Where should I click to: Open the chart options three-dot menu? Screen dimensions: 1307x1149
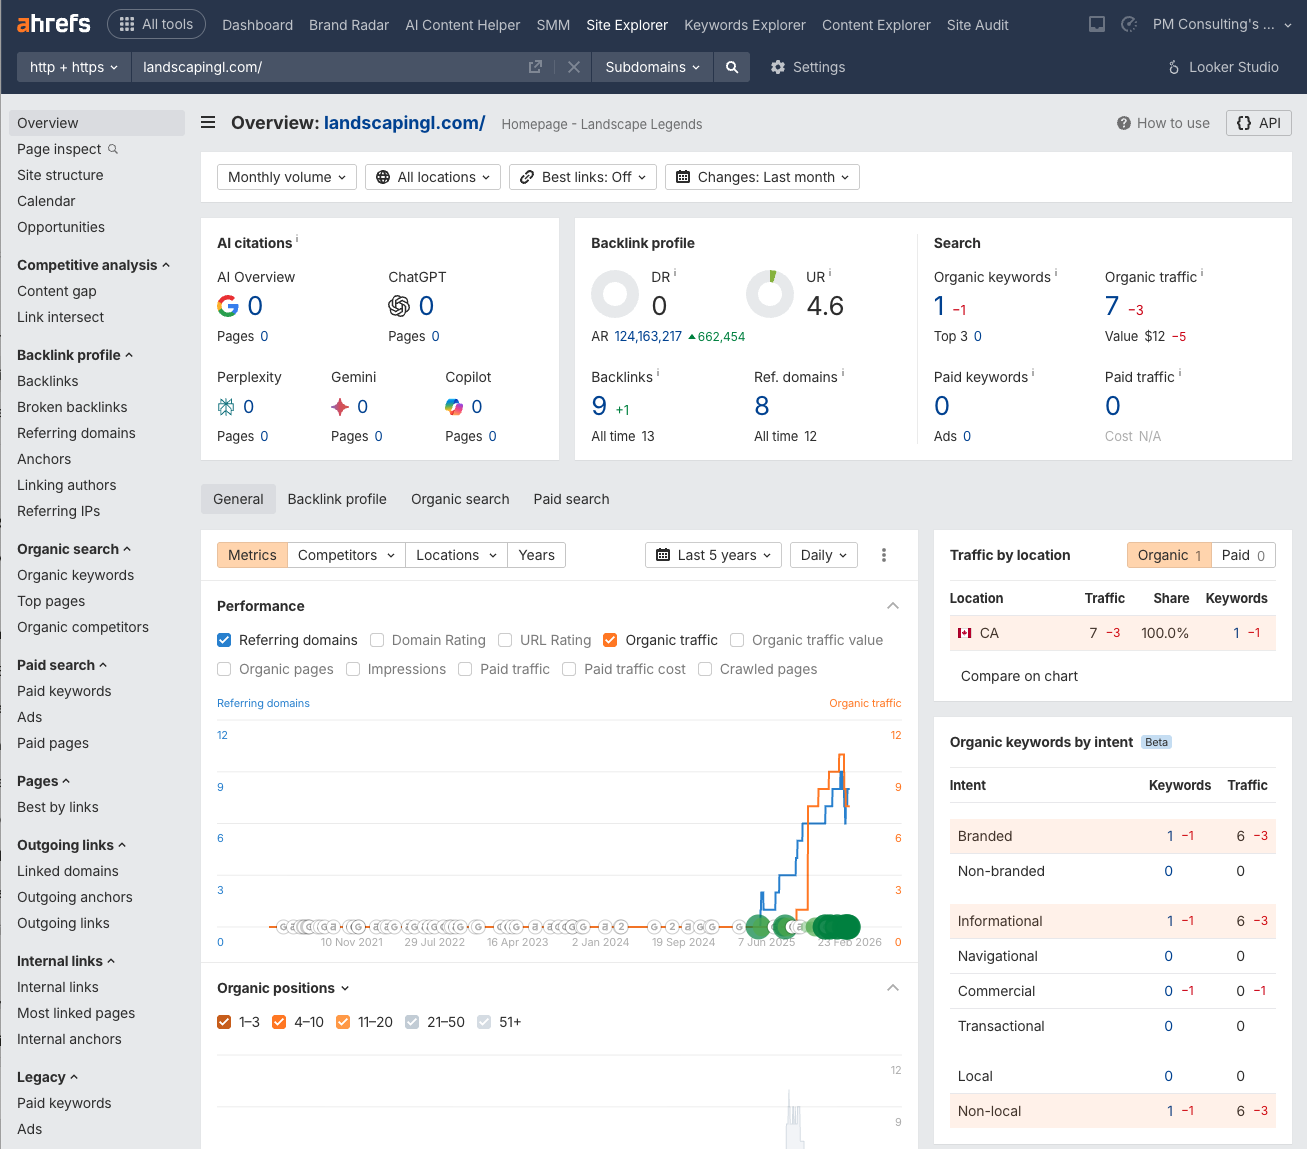[884, 555]
